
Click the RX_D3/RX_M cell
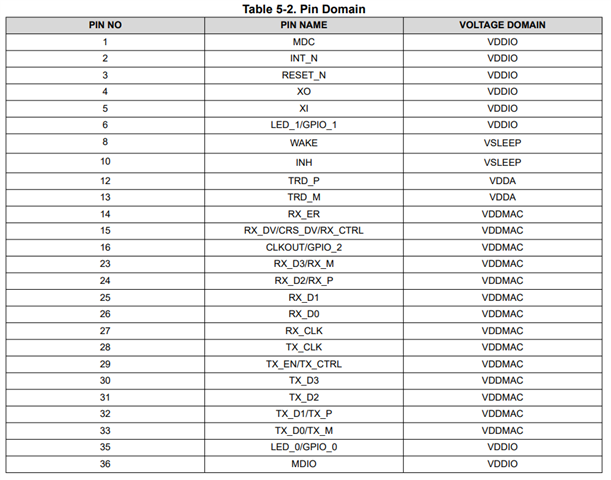tap(304, 264)
